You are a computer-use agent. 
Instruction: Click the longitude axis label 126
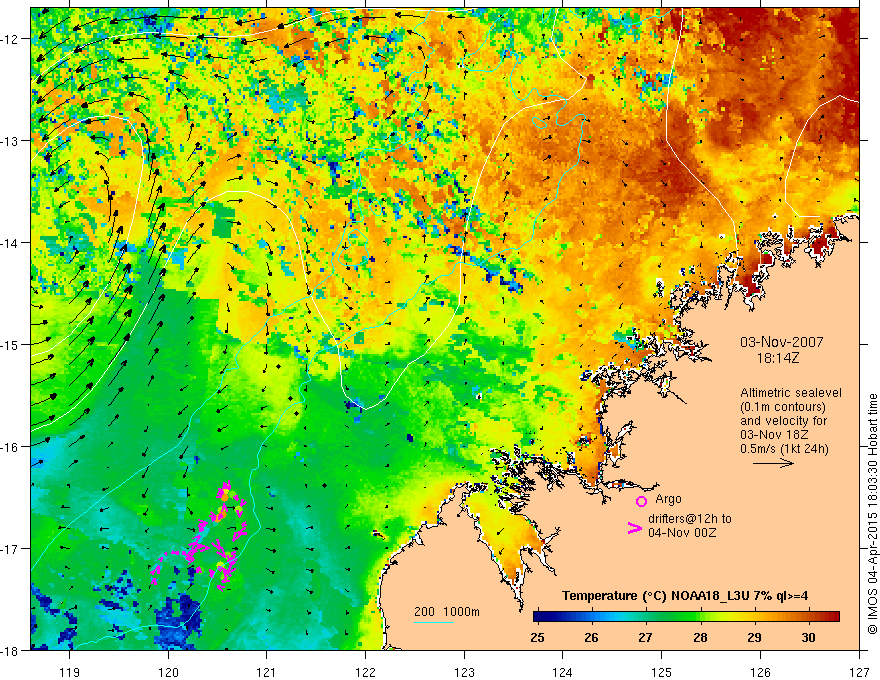[760, 672]
